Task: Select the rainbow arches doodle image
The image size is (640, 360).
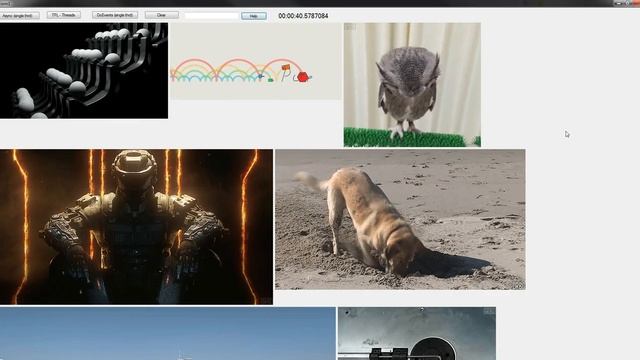Action: (256, 61)
